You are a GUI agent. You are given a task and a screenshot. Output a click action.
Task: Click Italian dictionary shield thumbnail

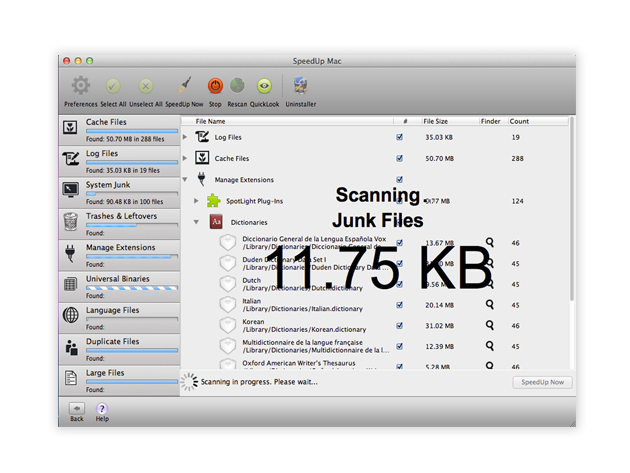pyautogui.click(x=228, y=305)
